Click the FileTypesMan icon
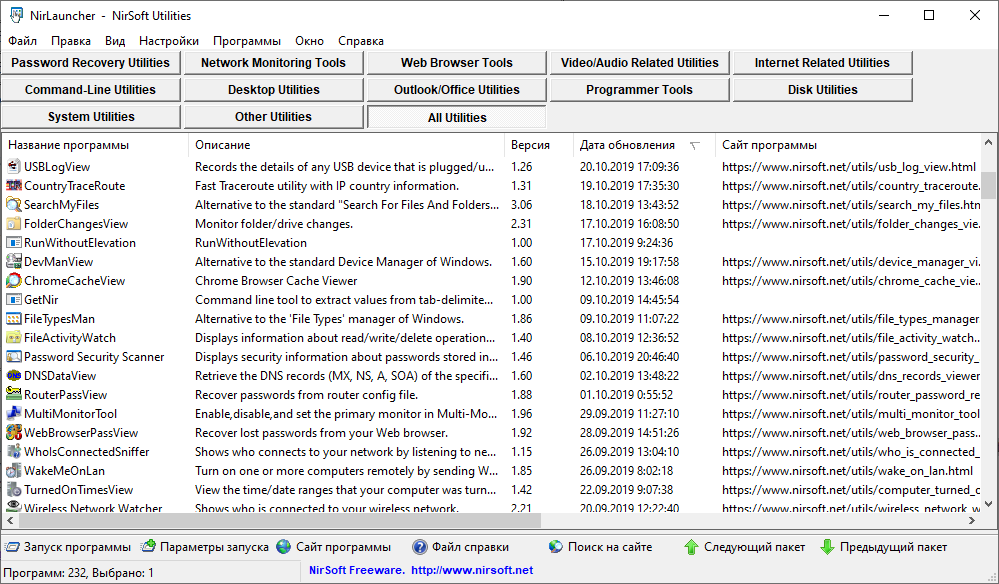This screenshot has height=584, width=999. click(x=13, y=319)
